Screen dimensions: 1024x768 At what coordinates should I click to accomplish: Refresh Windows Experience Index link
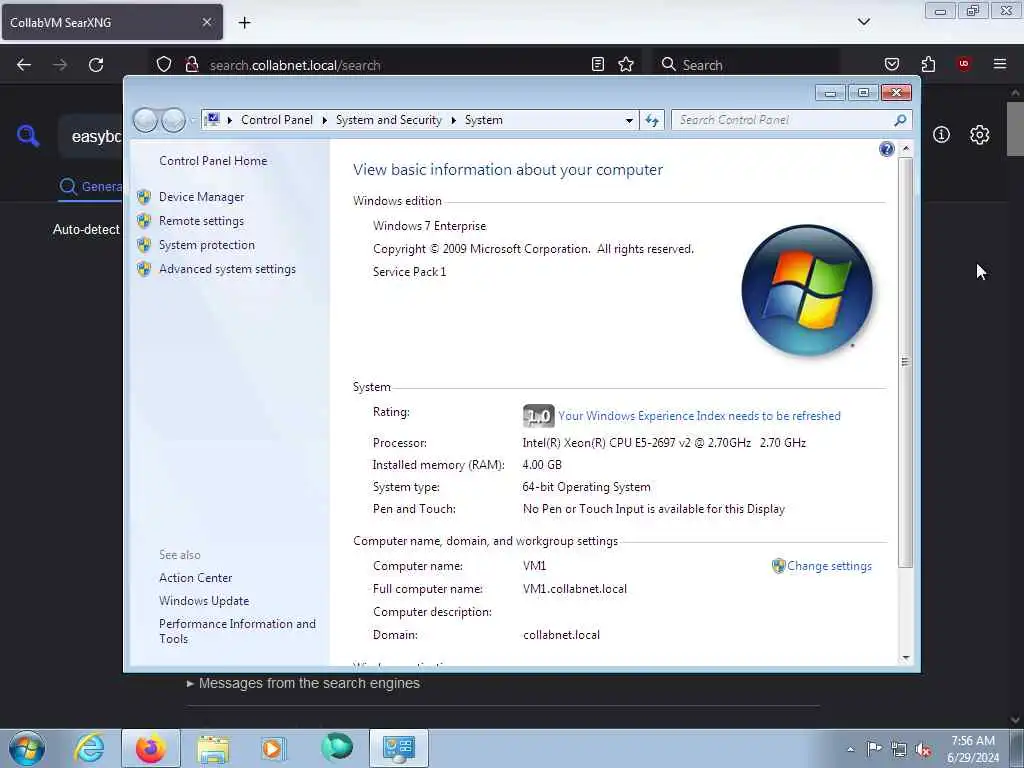click(x=699, y=416)
